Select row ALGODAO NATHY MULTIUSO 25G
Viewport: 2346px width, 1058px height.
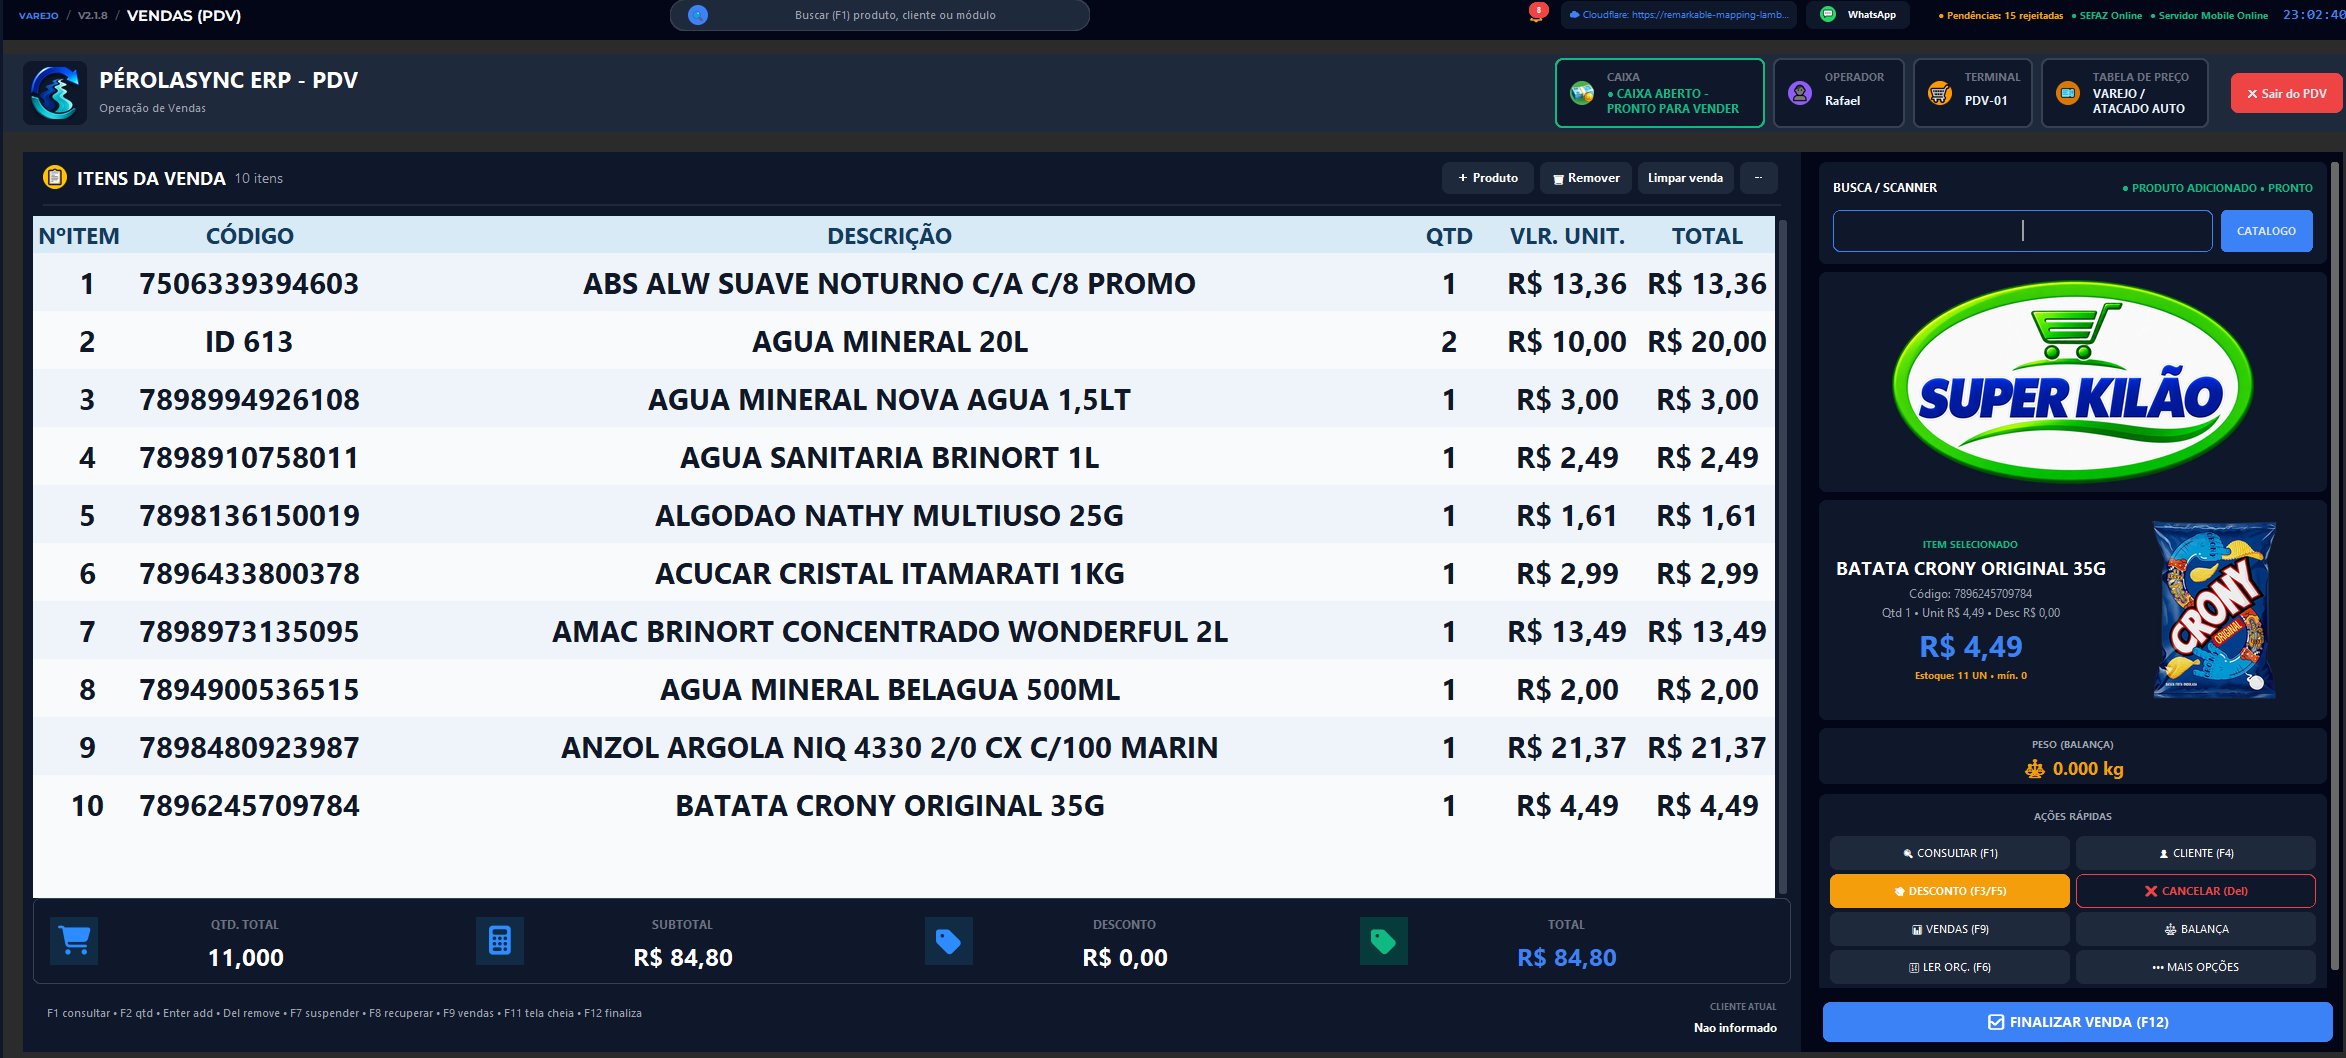pos(904,515)
